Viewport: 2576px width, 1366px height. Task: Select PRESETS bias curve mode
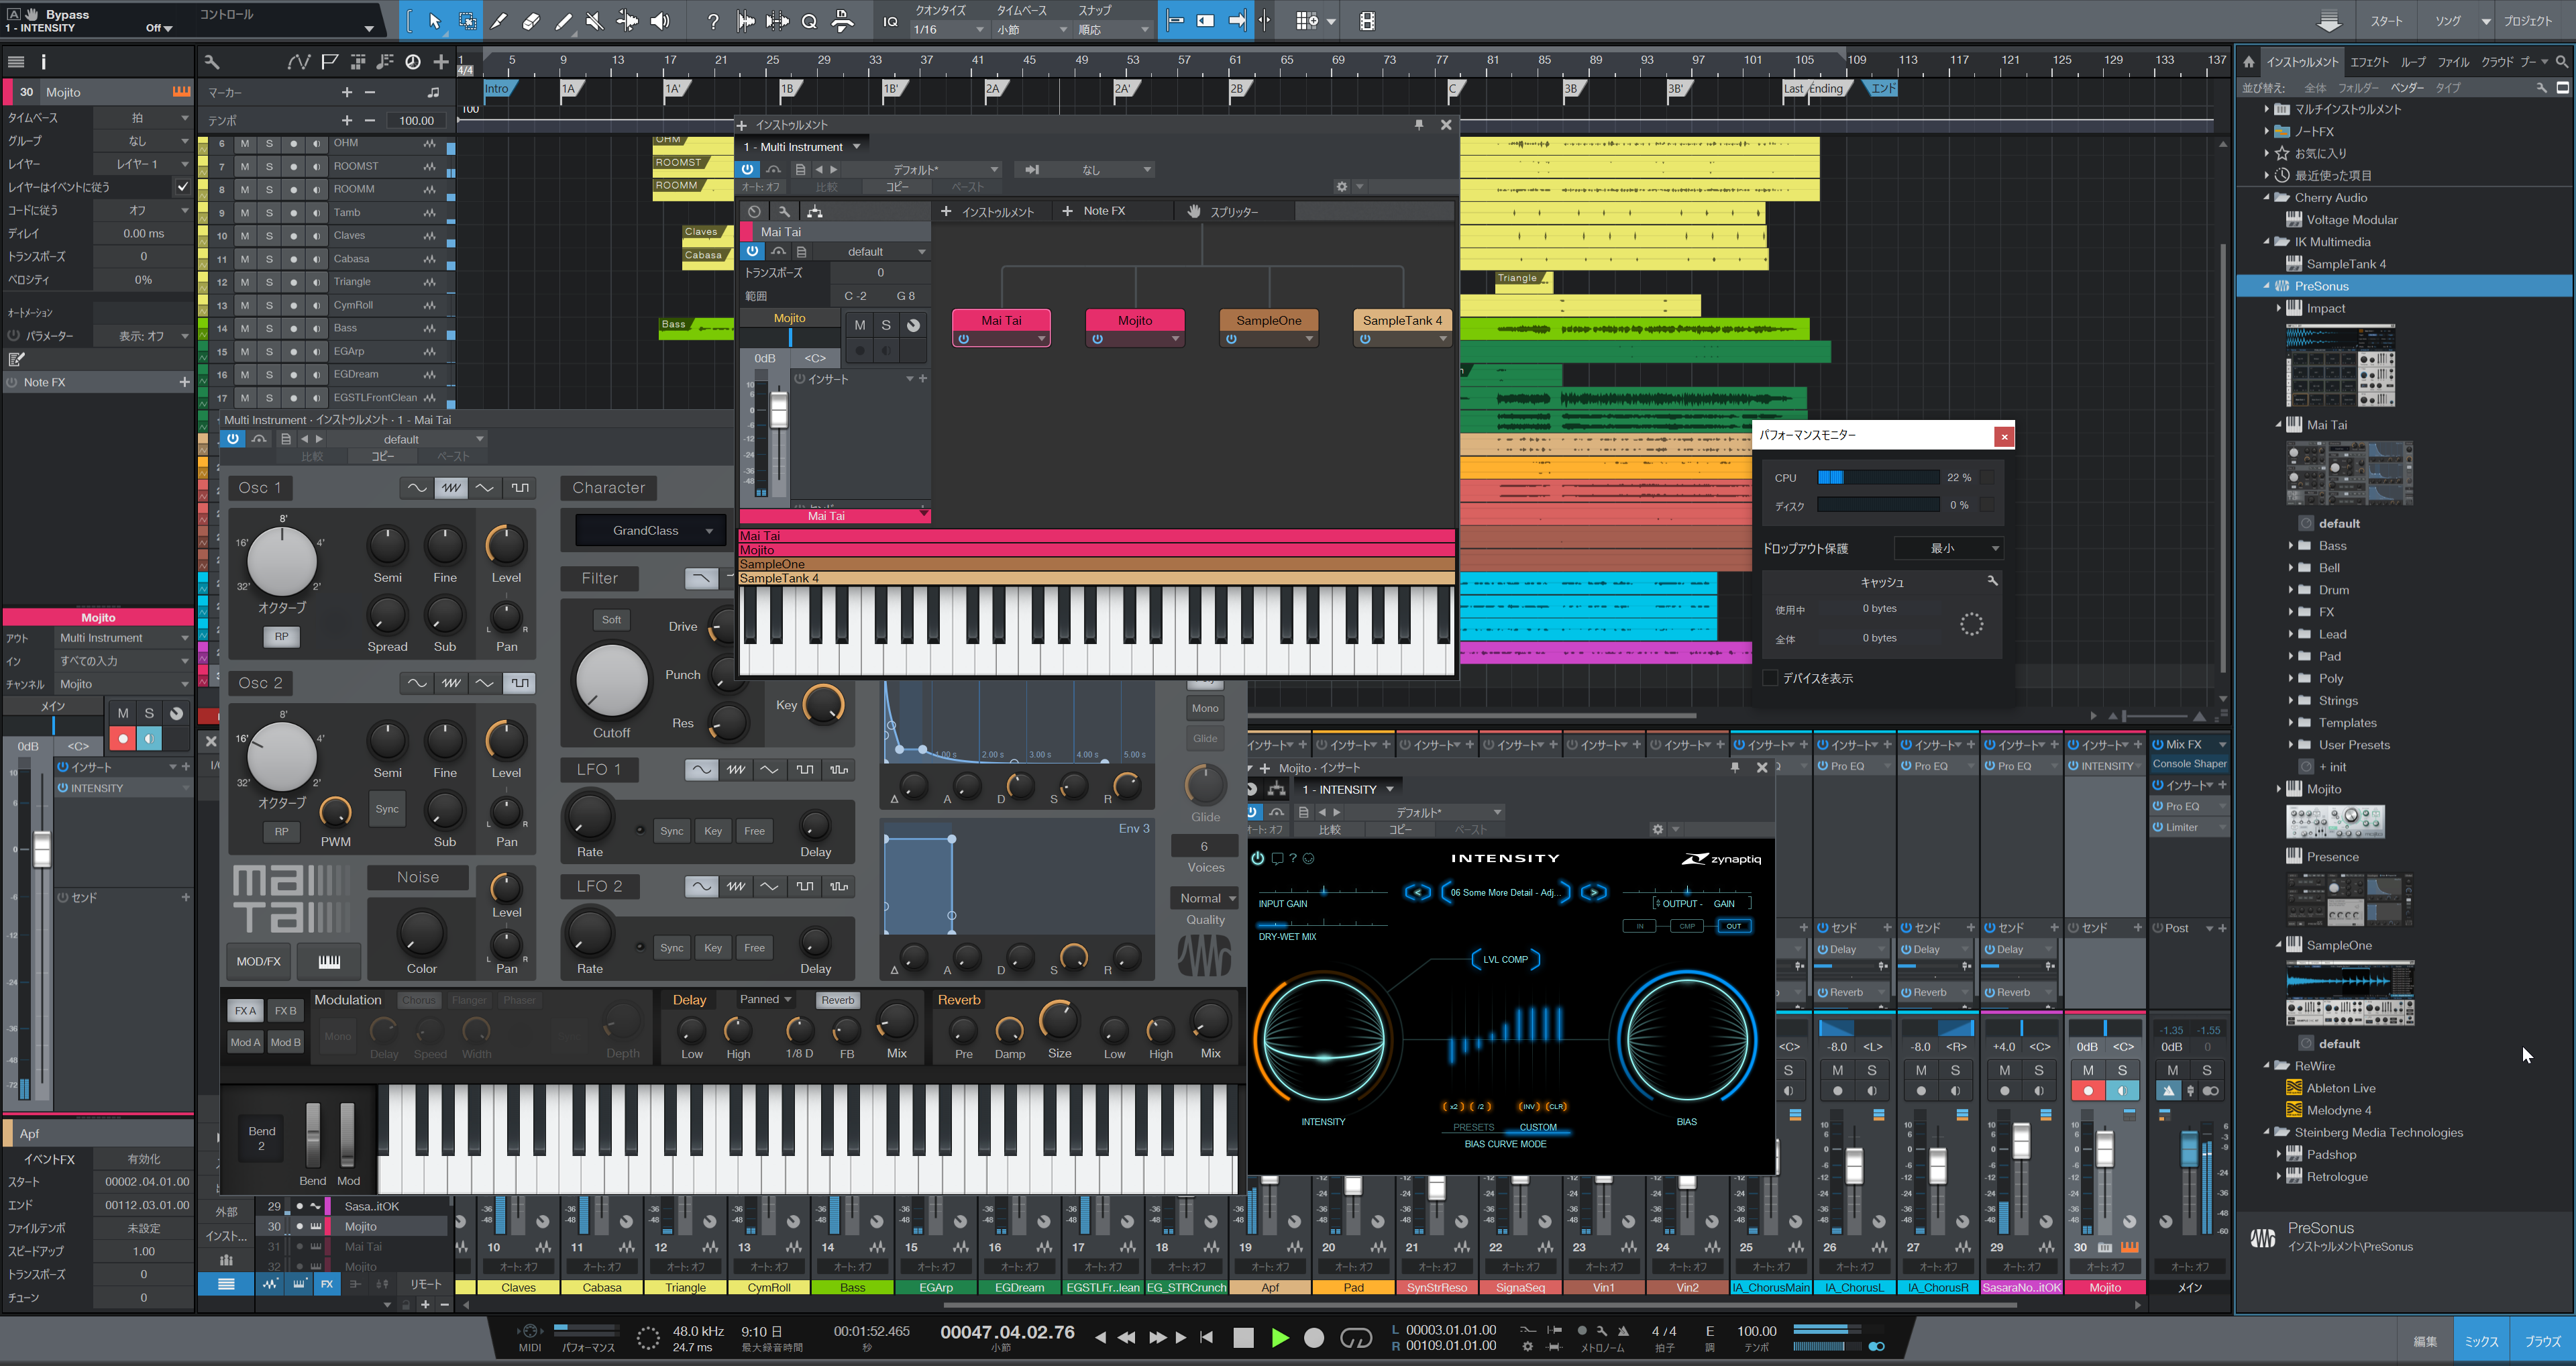(1473, 1127)
